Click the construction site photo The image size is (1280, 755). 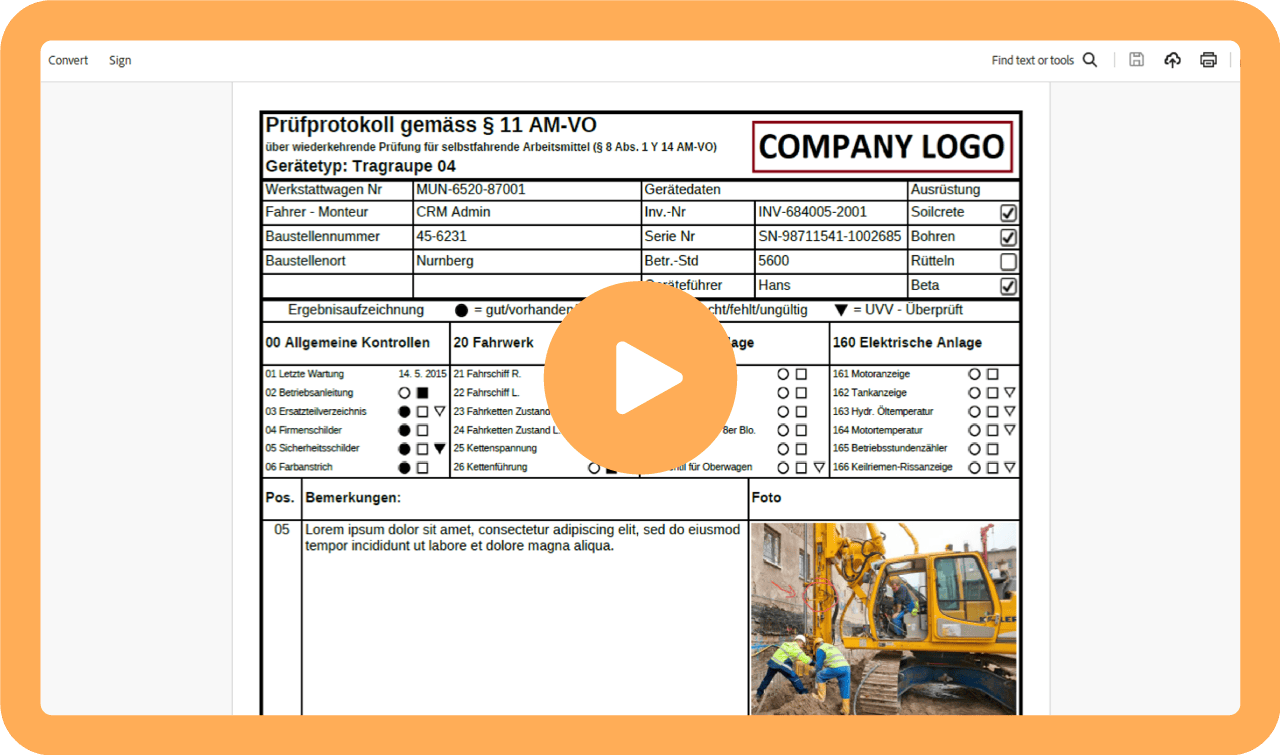(883, 618)
